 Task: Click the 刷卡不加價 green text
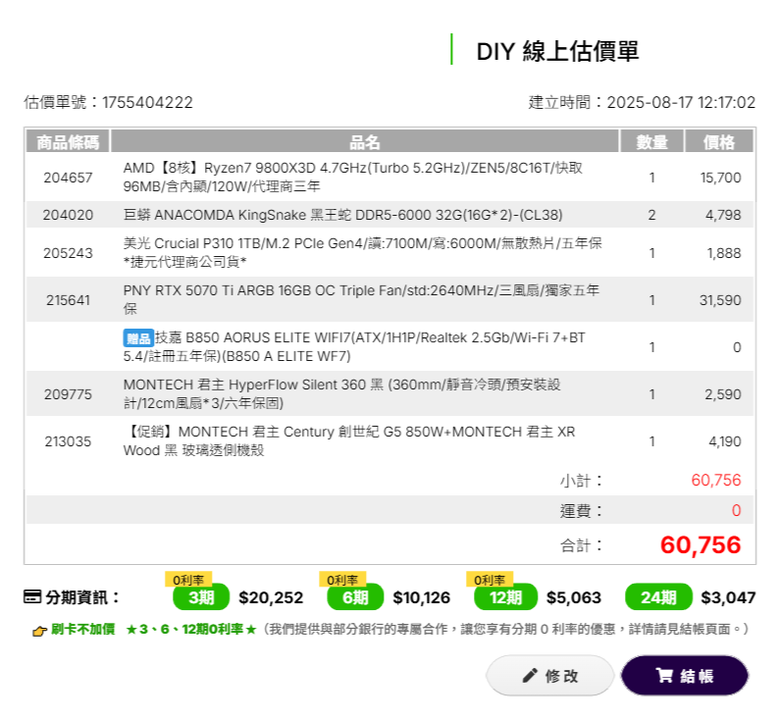(83, 629)
